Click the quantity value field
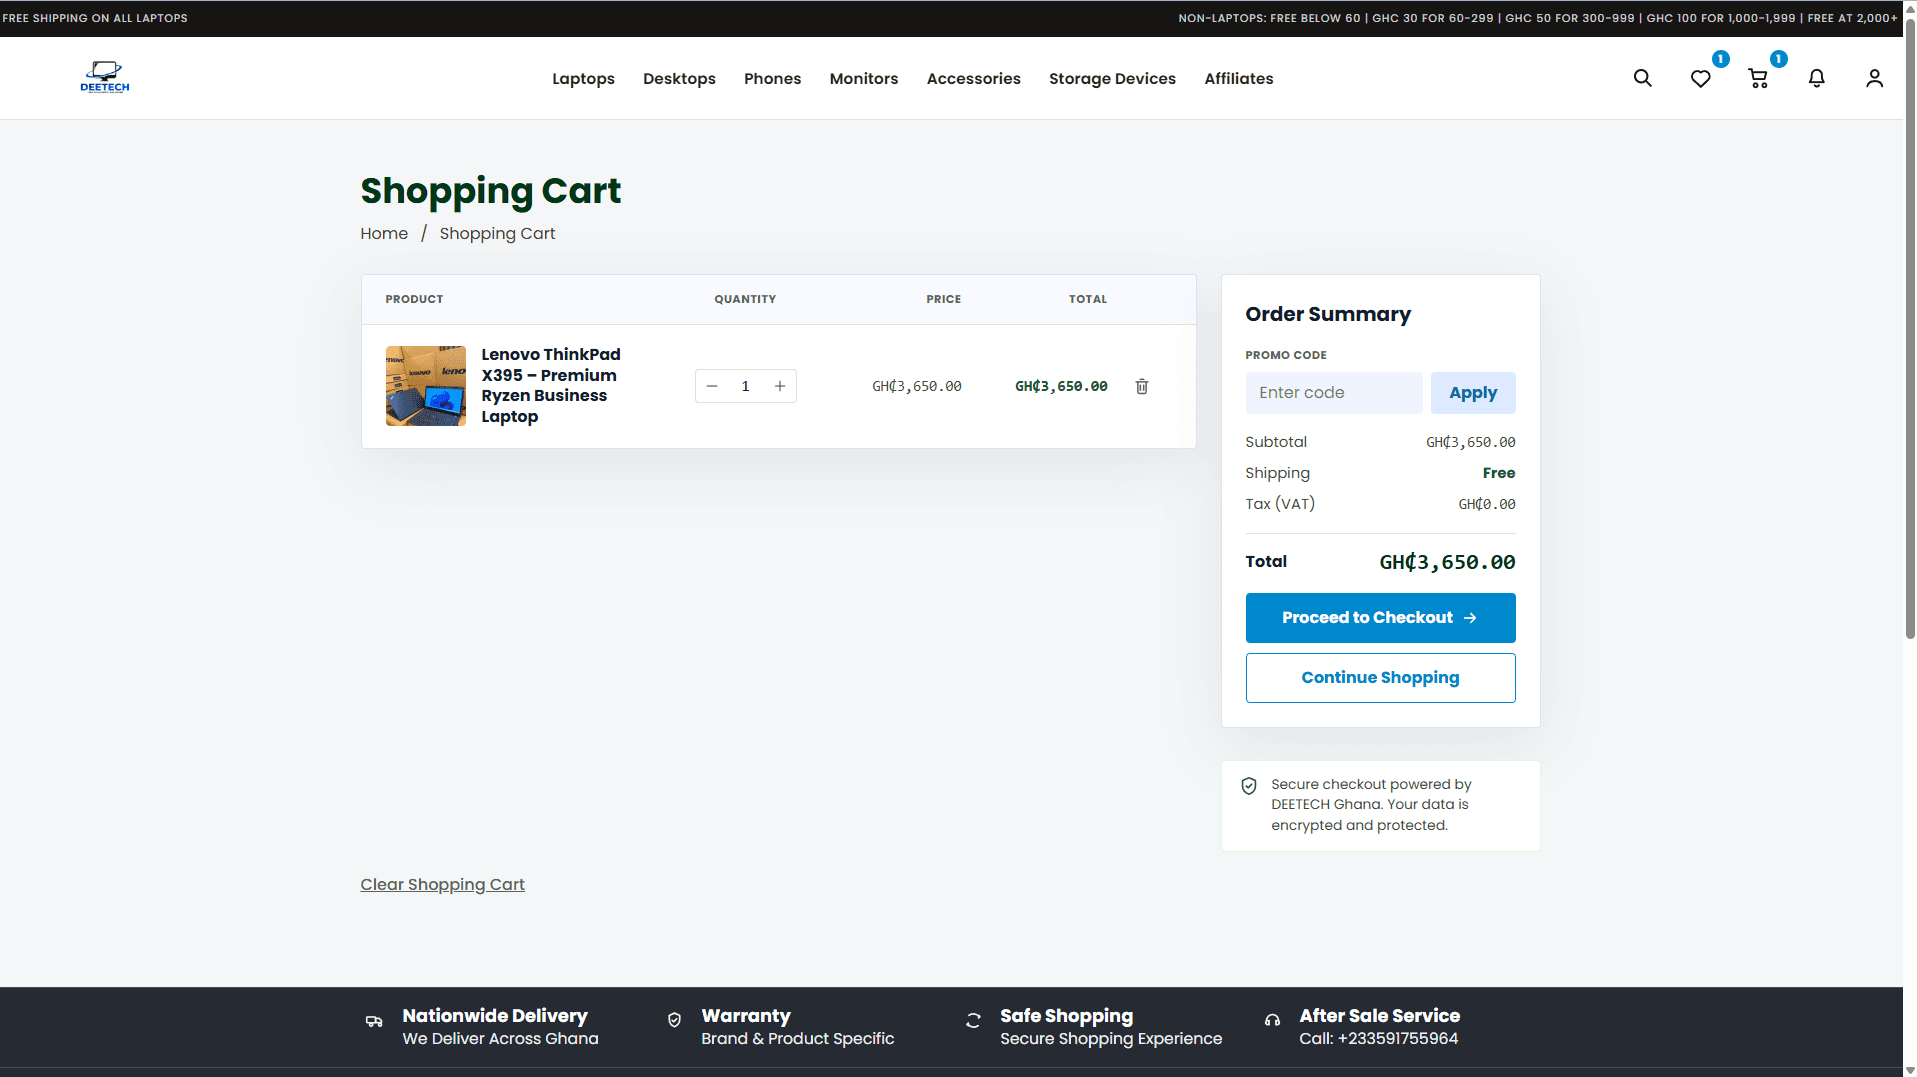 pyautogui.click(x=745, y=386)
